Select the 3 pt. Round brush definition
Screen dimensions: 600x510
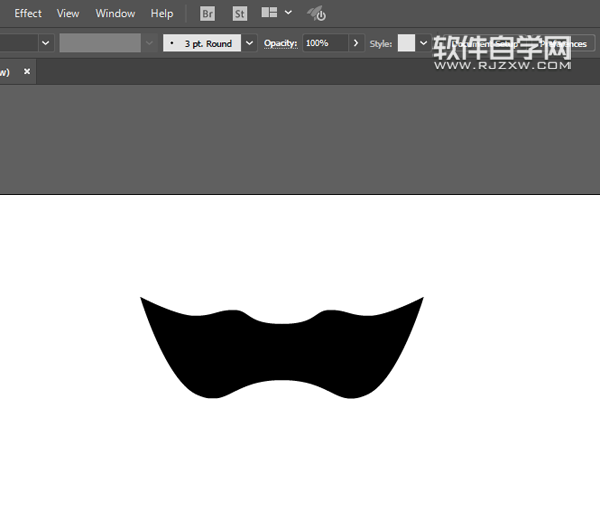[x=202, y=44]
